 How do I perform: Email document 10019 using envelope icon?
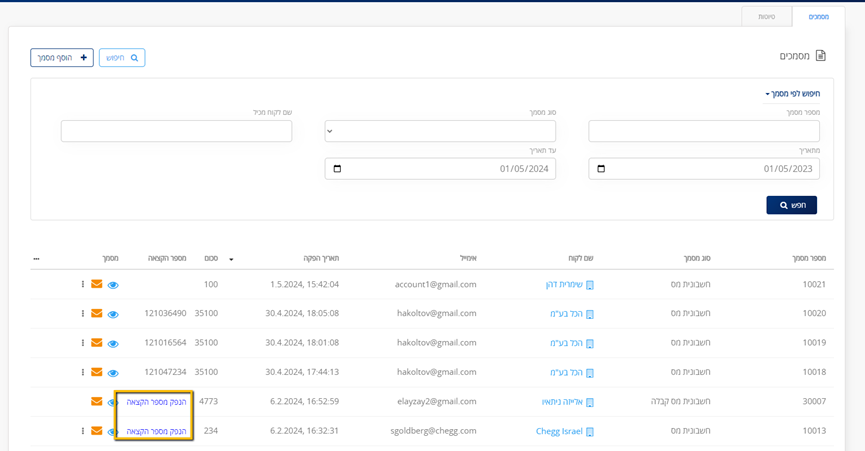point(97,342)
